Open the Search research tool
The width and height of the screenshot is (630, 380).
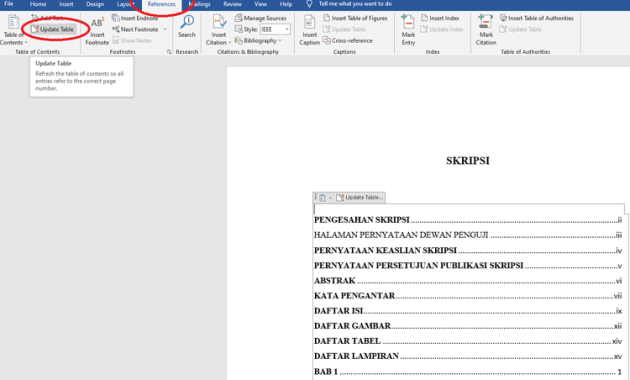coord(187,27)
